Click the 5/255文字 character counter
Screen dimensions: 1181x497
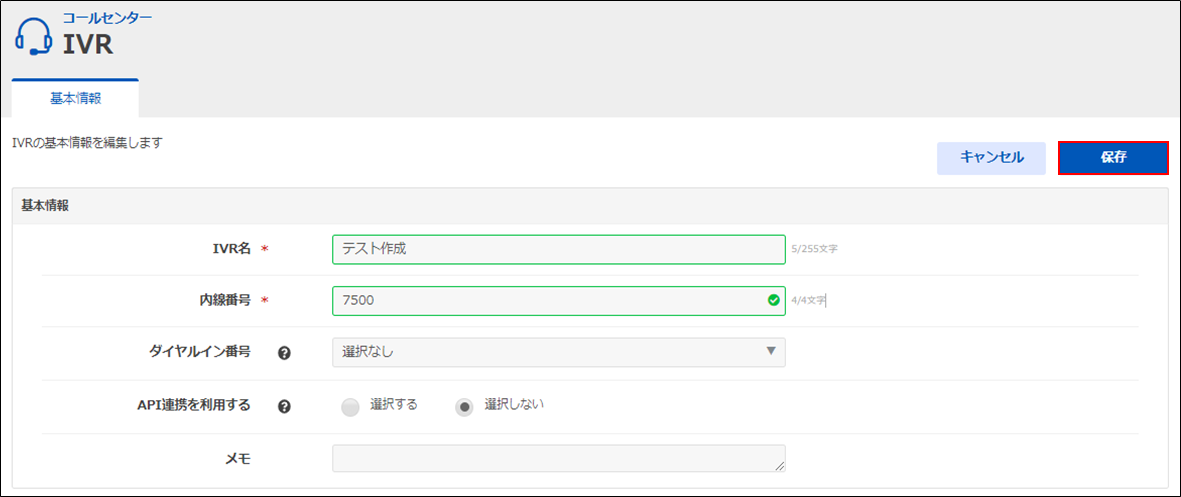tap(814, 249)
